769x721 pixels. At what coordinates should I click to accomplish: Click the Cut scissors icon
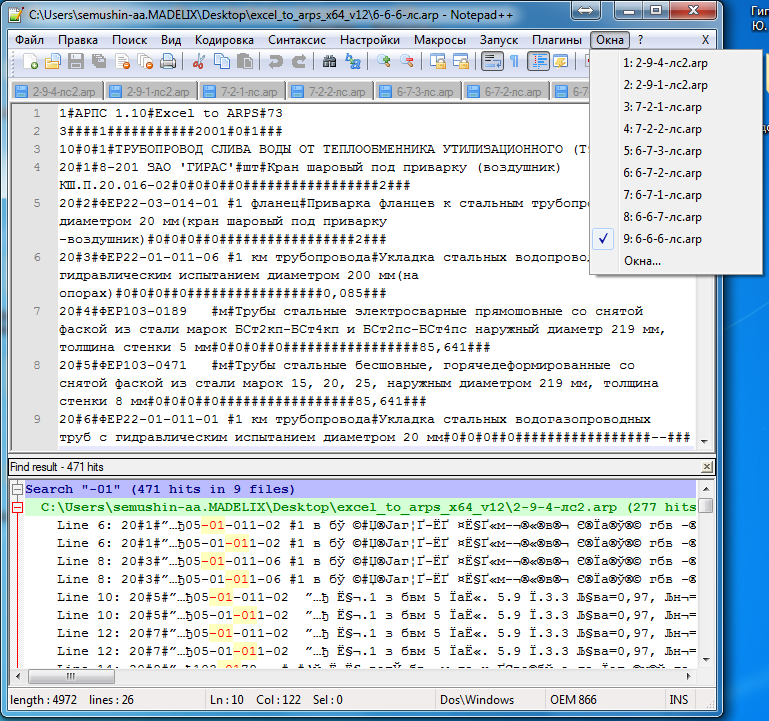(198, 62)
